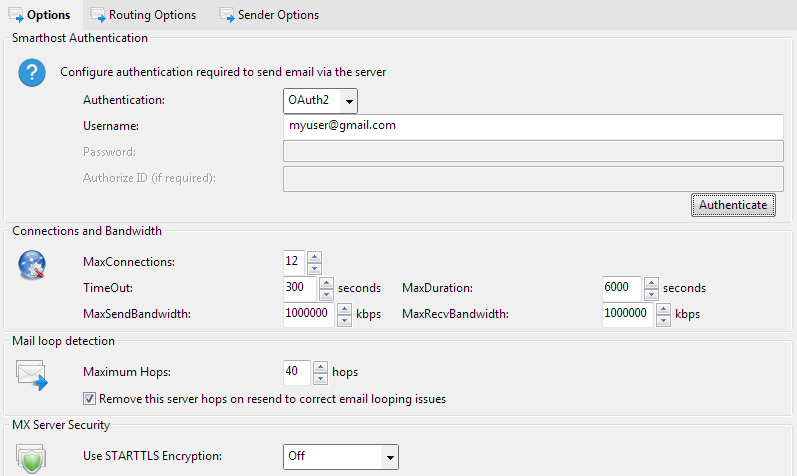This screenshot has height=476, width=797.
Task: Increase MaxDuration with the up arrow
Action: click(650, 282)
